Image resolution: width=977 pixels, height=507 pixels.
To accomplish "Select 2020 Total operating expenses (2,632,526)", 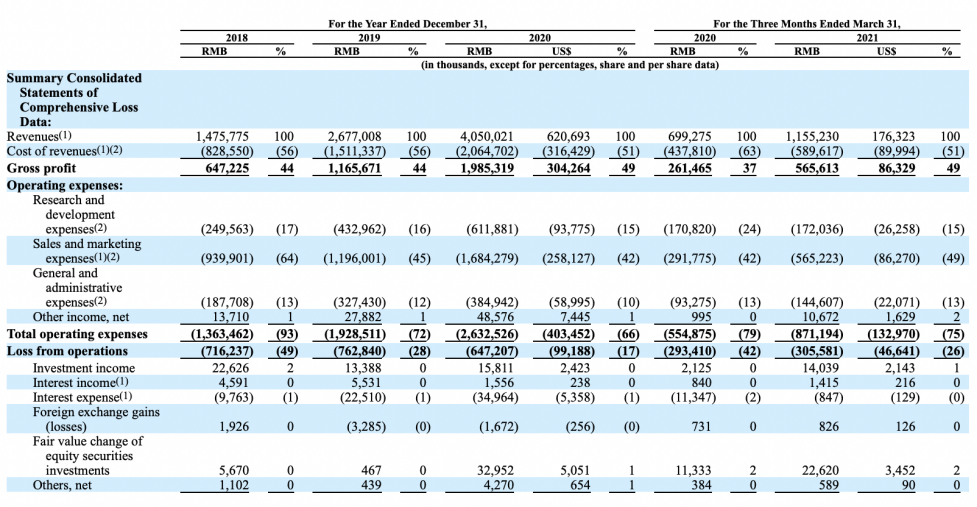I will click(487, 334).
